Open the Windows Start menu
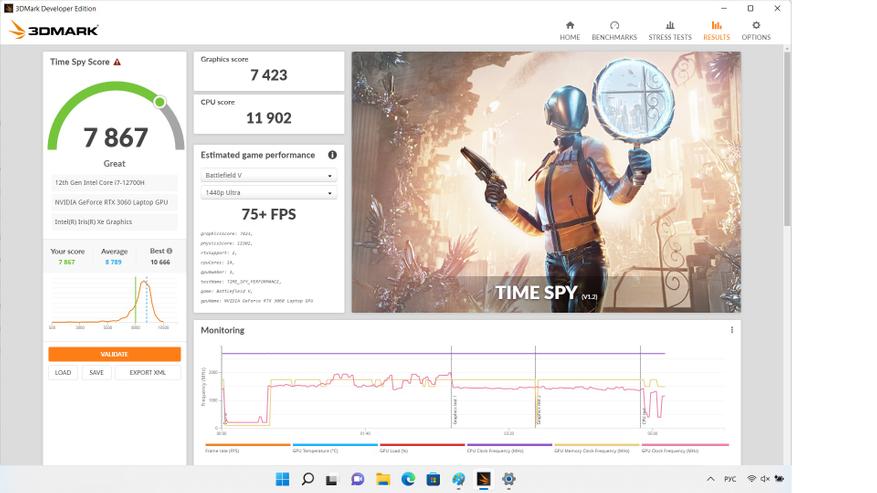 [x=282, y=479]
